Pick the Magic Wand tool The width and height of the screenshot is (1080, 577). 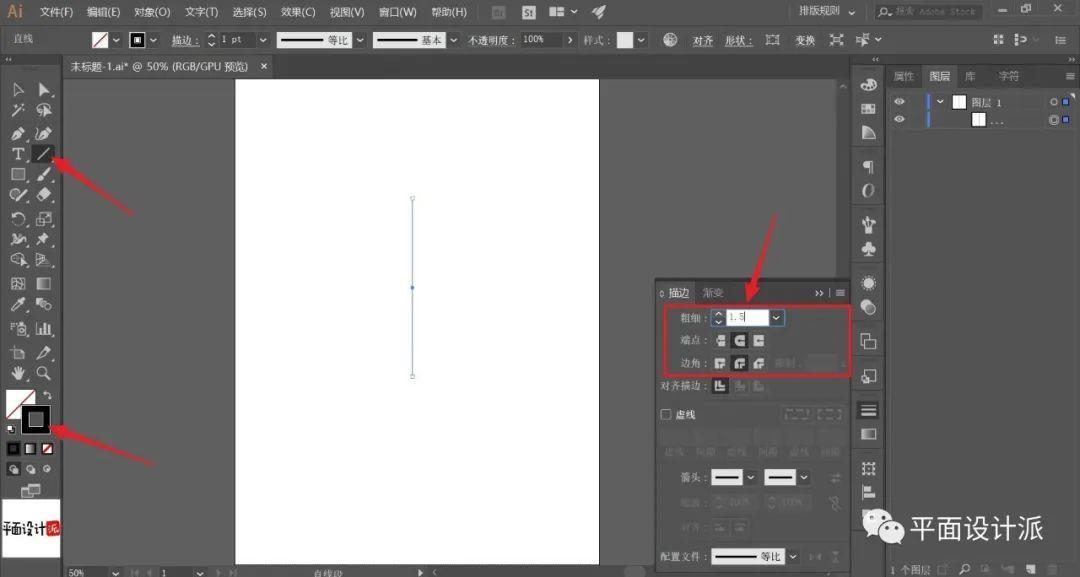tap(18, 110)
